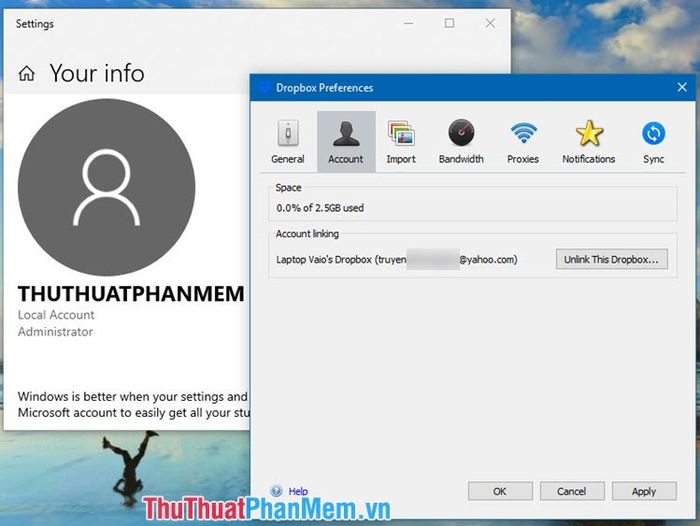Click the Unlink This Dropbox button
This screenshot has height=526, width=700.
pyautogui.click(x=612, y=259)
